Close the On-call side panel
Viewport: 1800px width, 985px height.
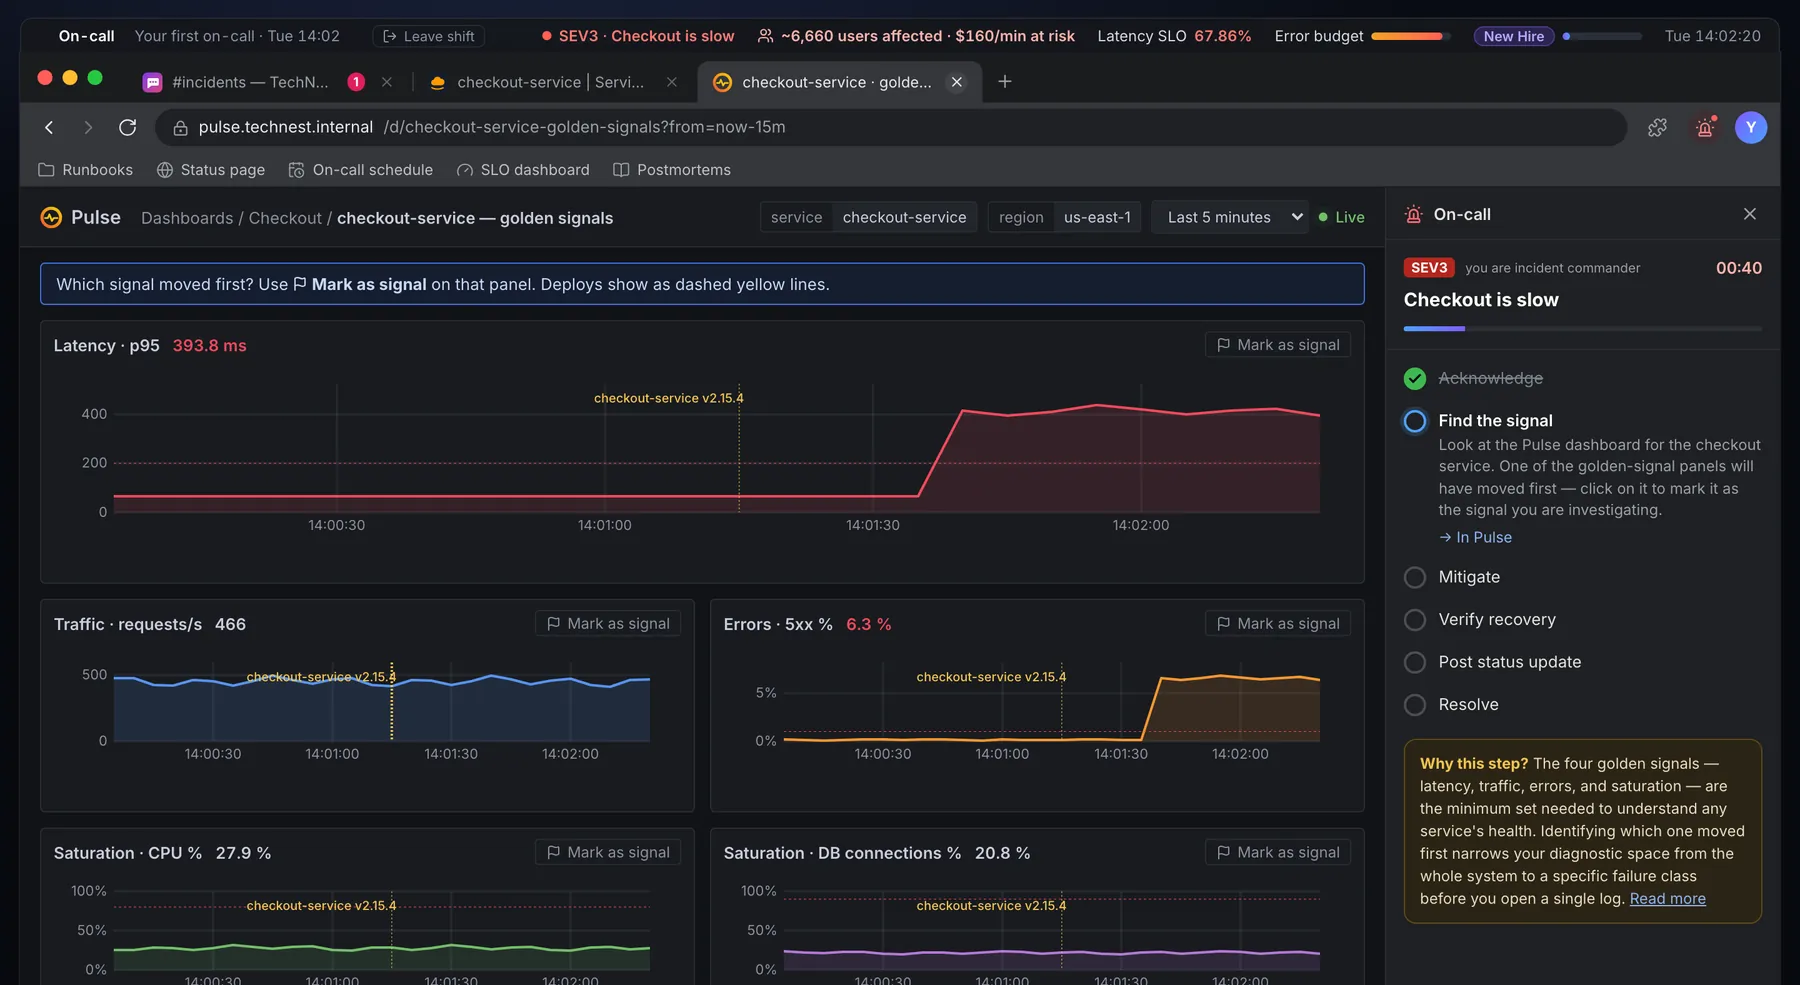pyautogui.click(x=1750, y=214)
